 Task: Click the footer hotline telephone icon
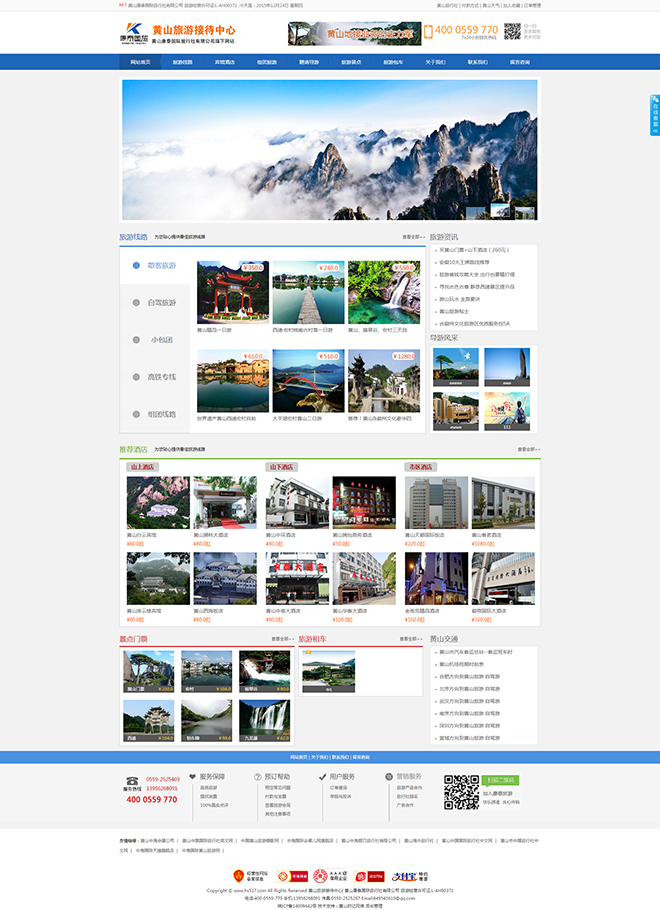131,780
